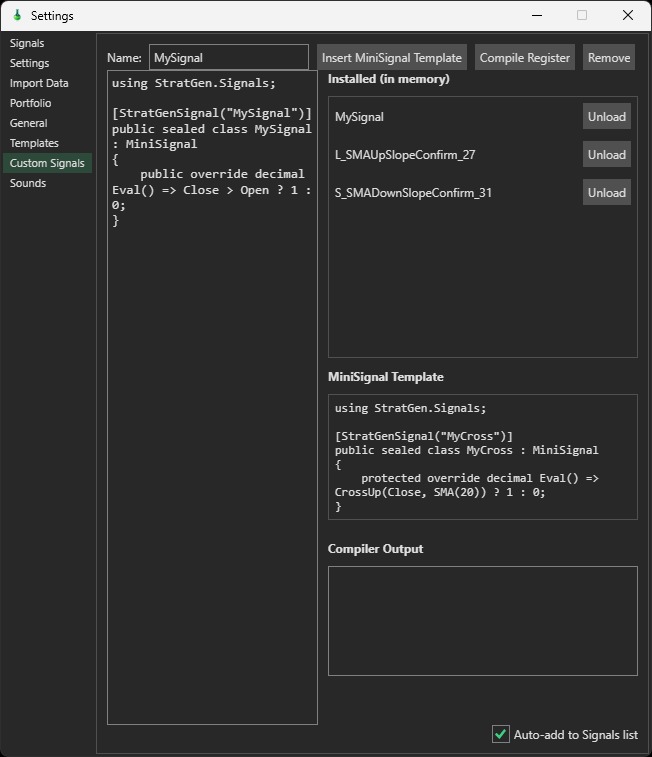Screen dimensions: 652x757
Task: Unload S_SMADownSlopeConfirm_31 signal
Action: (607, 193)
